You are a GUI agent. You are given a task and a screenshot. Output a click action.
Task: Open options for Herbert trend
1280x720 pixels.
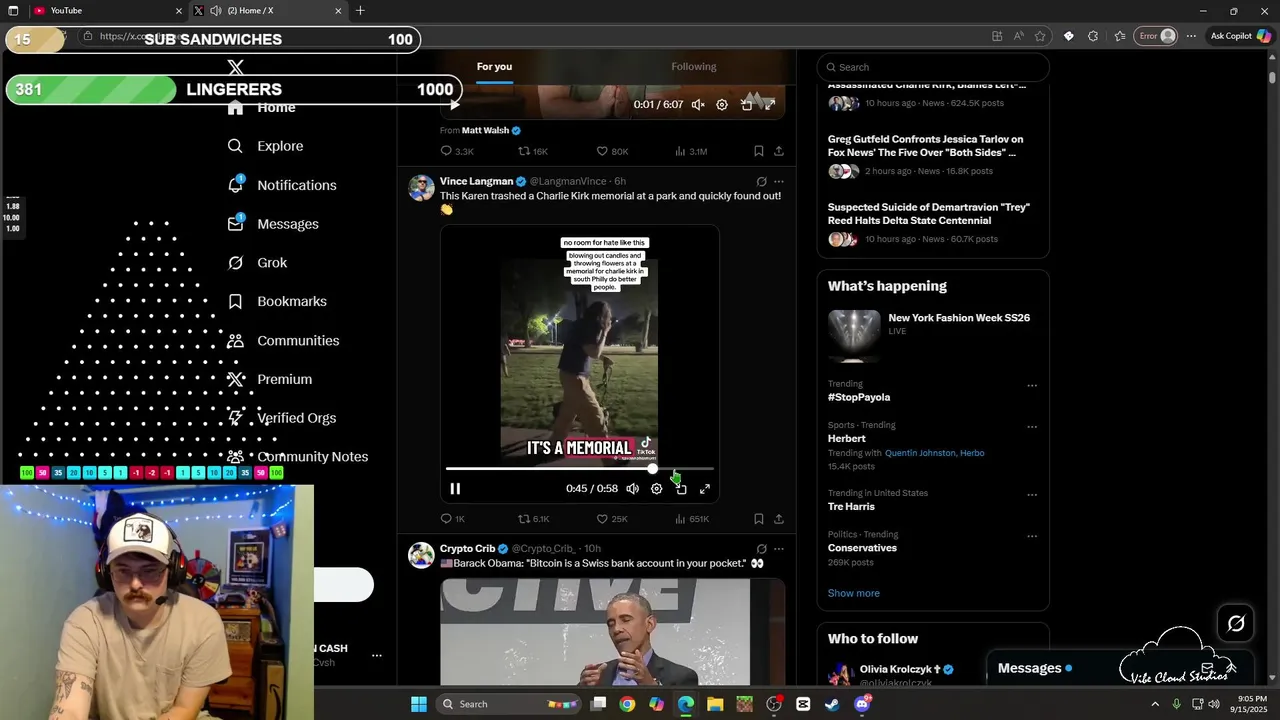pyautogui.click(x=1032, y=427)
